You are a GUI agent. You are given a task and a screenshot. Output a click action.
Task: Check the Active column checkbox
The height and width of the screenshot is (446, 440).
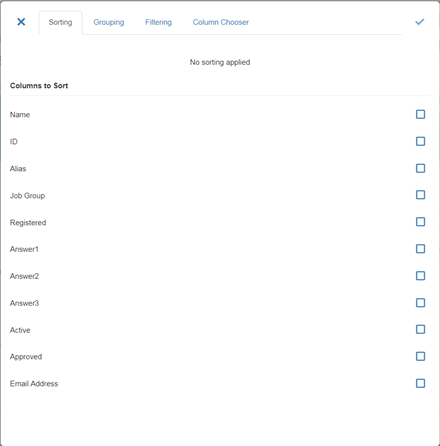tap(420, 330)
